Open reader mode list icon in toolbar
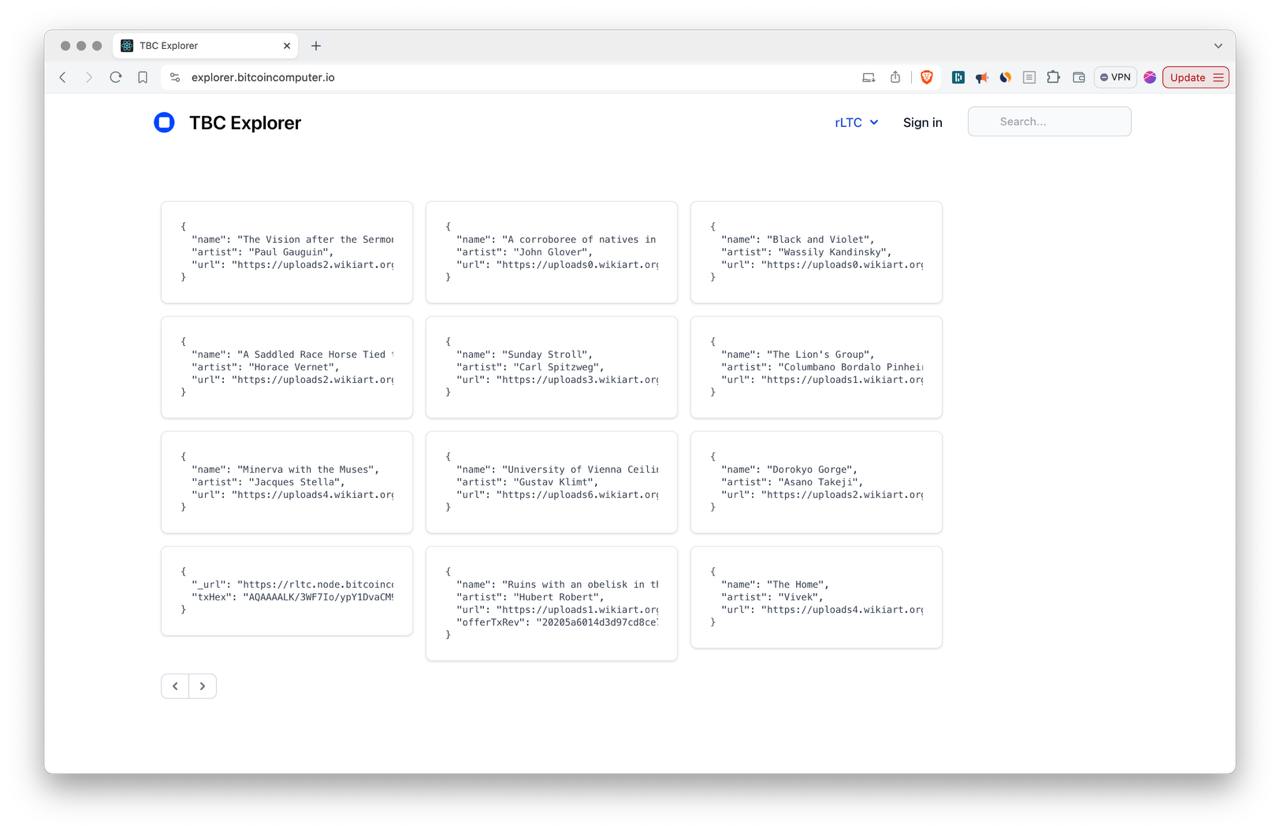The width and height of the screenshot is (1280, 832). point(1029,77)
